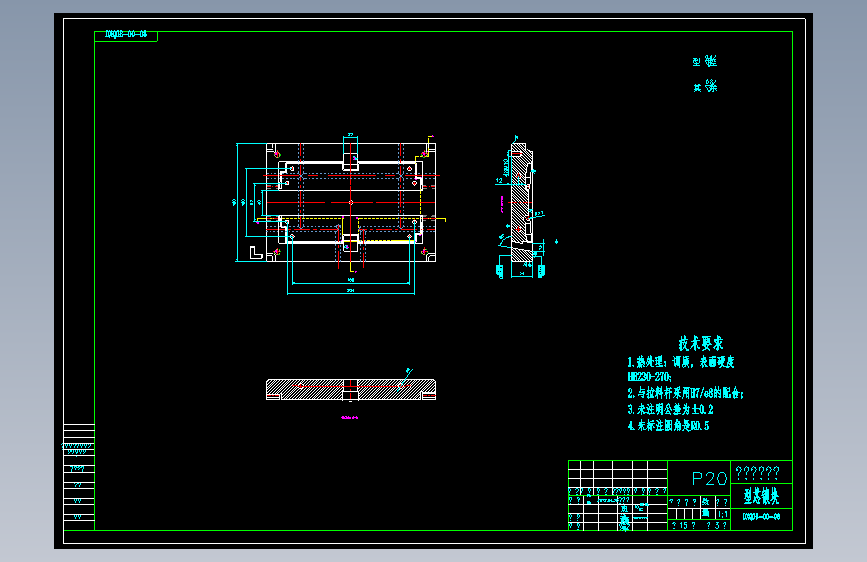Screen dimensions: 867x562
Task: Click the 技术要求 heading text
Action: pyautogui.click(x=701, y=343)
